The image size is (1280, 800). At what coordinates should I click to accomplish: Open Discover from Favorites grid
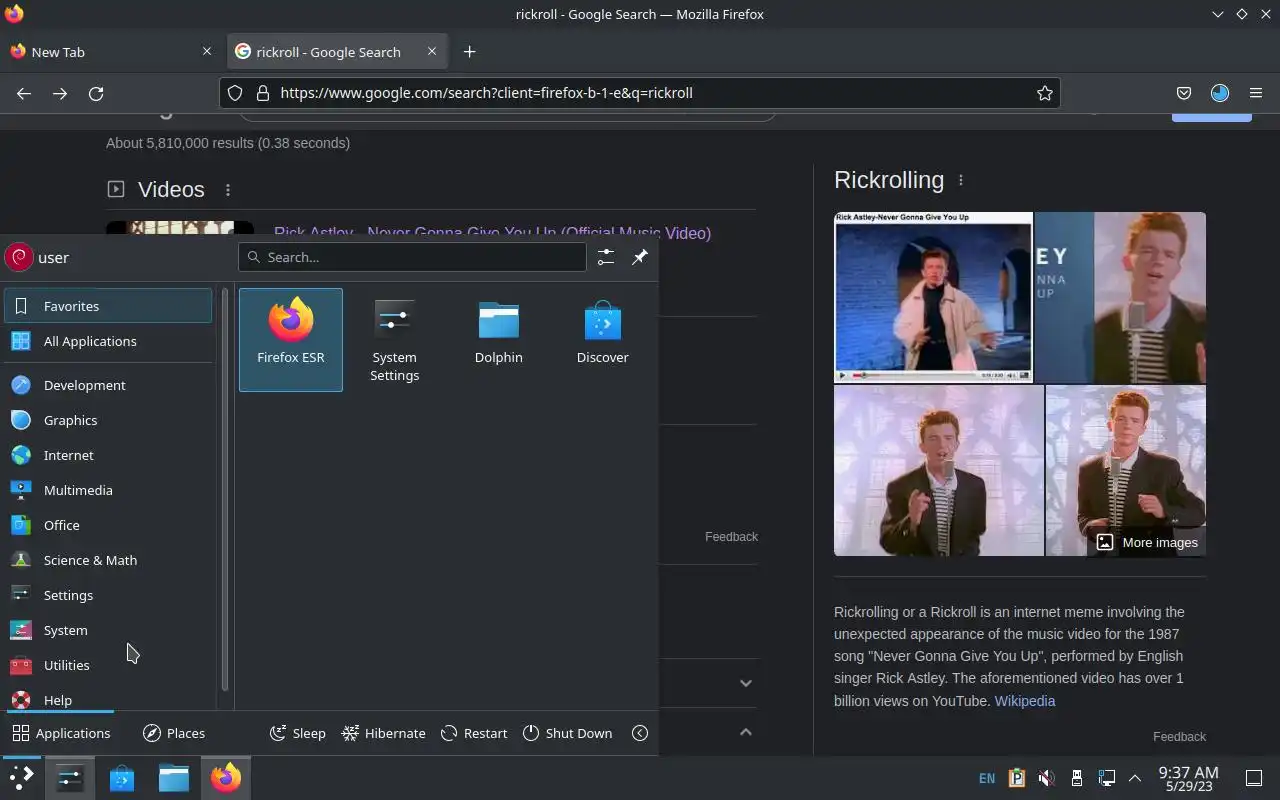point(602,340)
